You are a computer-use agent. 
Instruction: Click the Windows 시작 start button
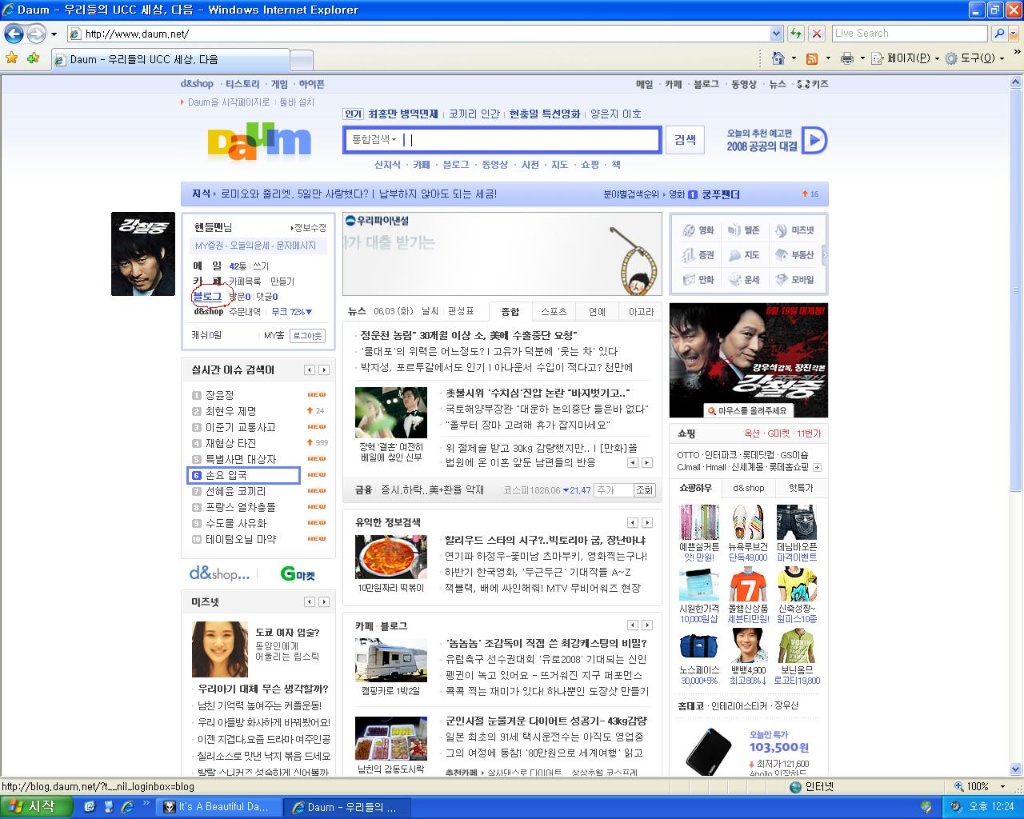(x=36, y=807)
